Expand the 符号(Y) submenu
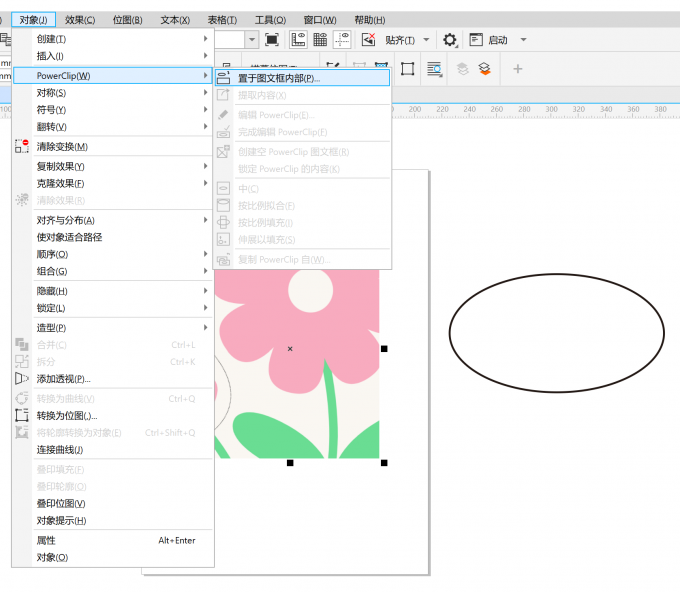Viewport: 680px width, 592px height. pos(113,110)
